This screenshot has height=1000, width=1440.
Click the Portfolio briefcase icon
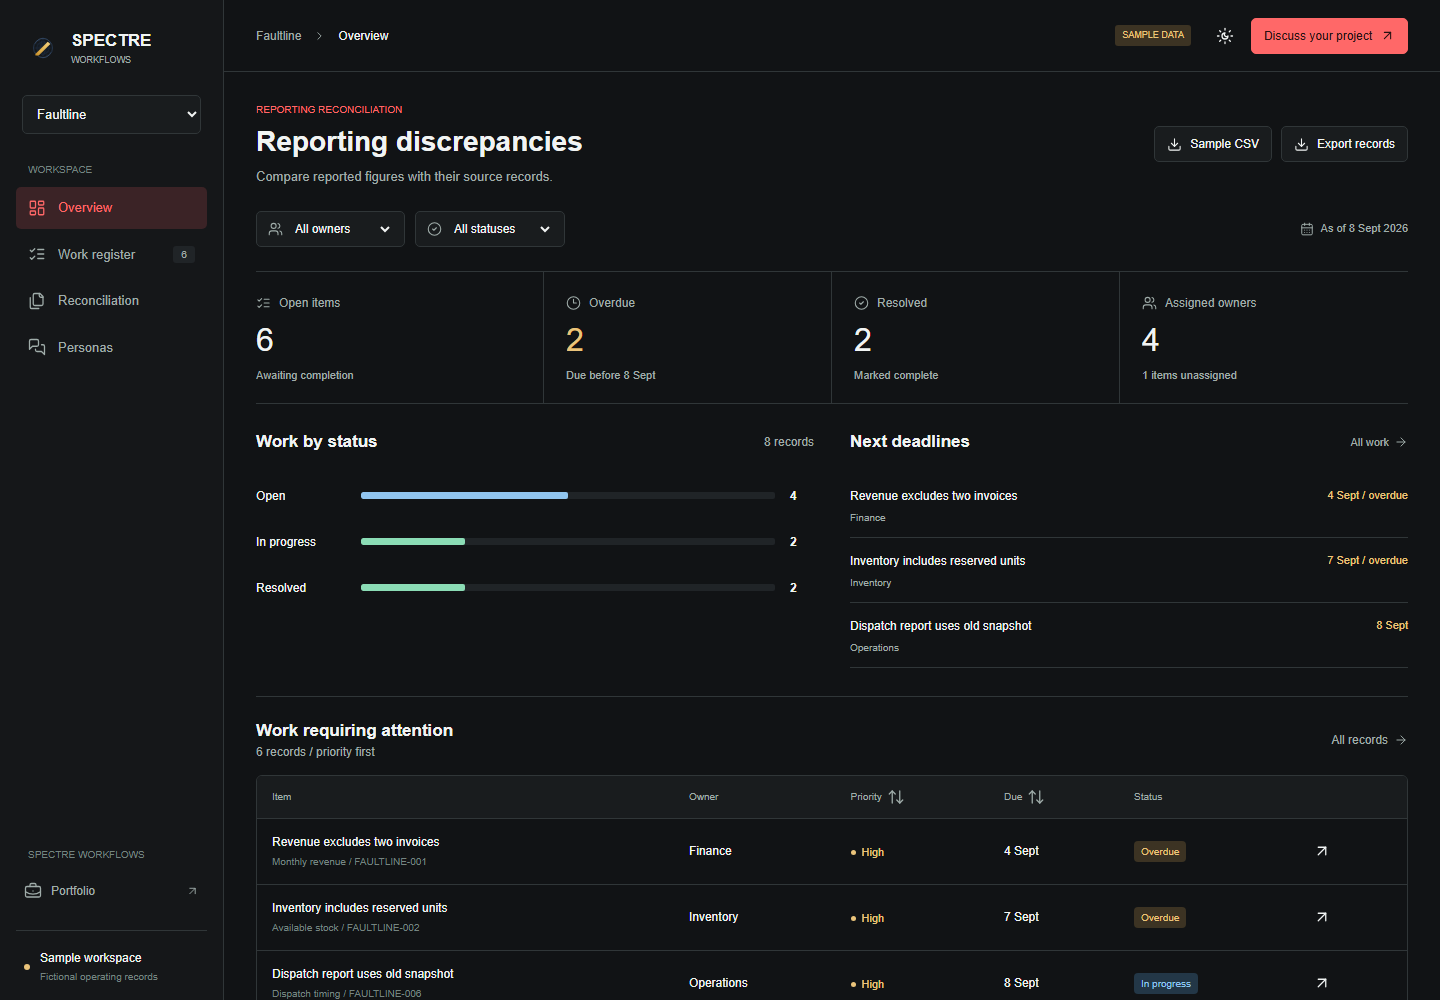[x=33, y=891]
